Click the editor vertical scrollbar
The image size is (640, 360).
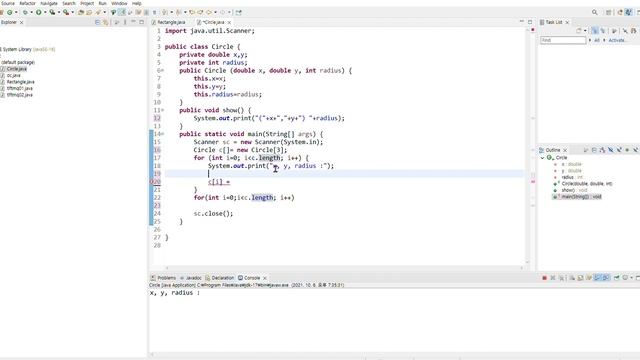click(527, 145)
